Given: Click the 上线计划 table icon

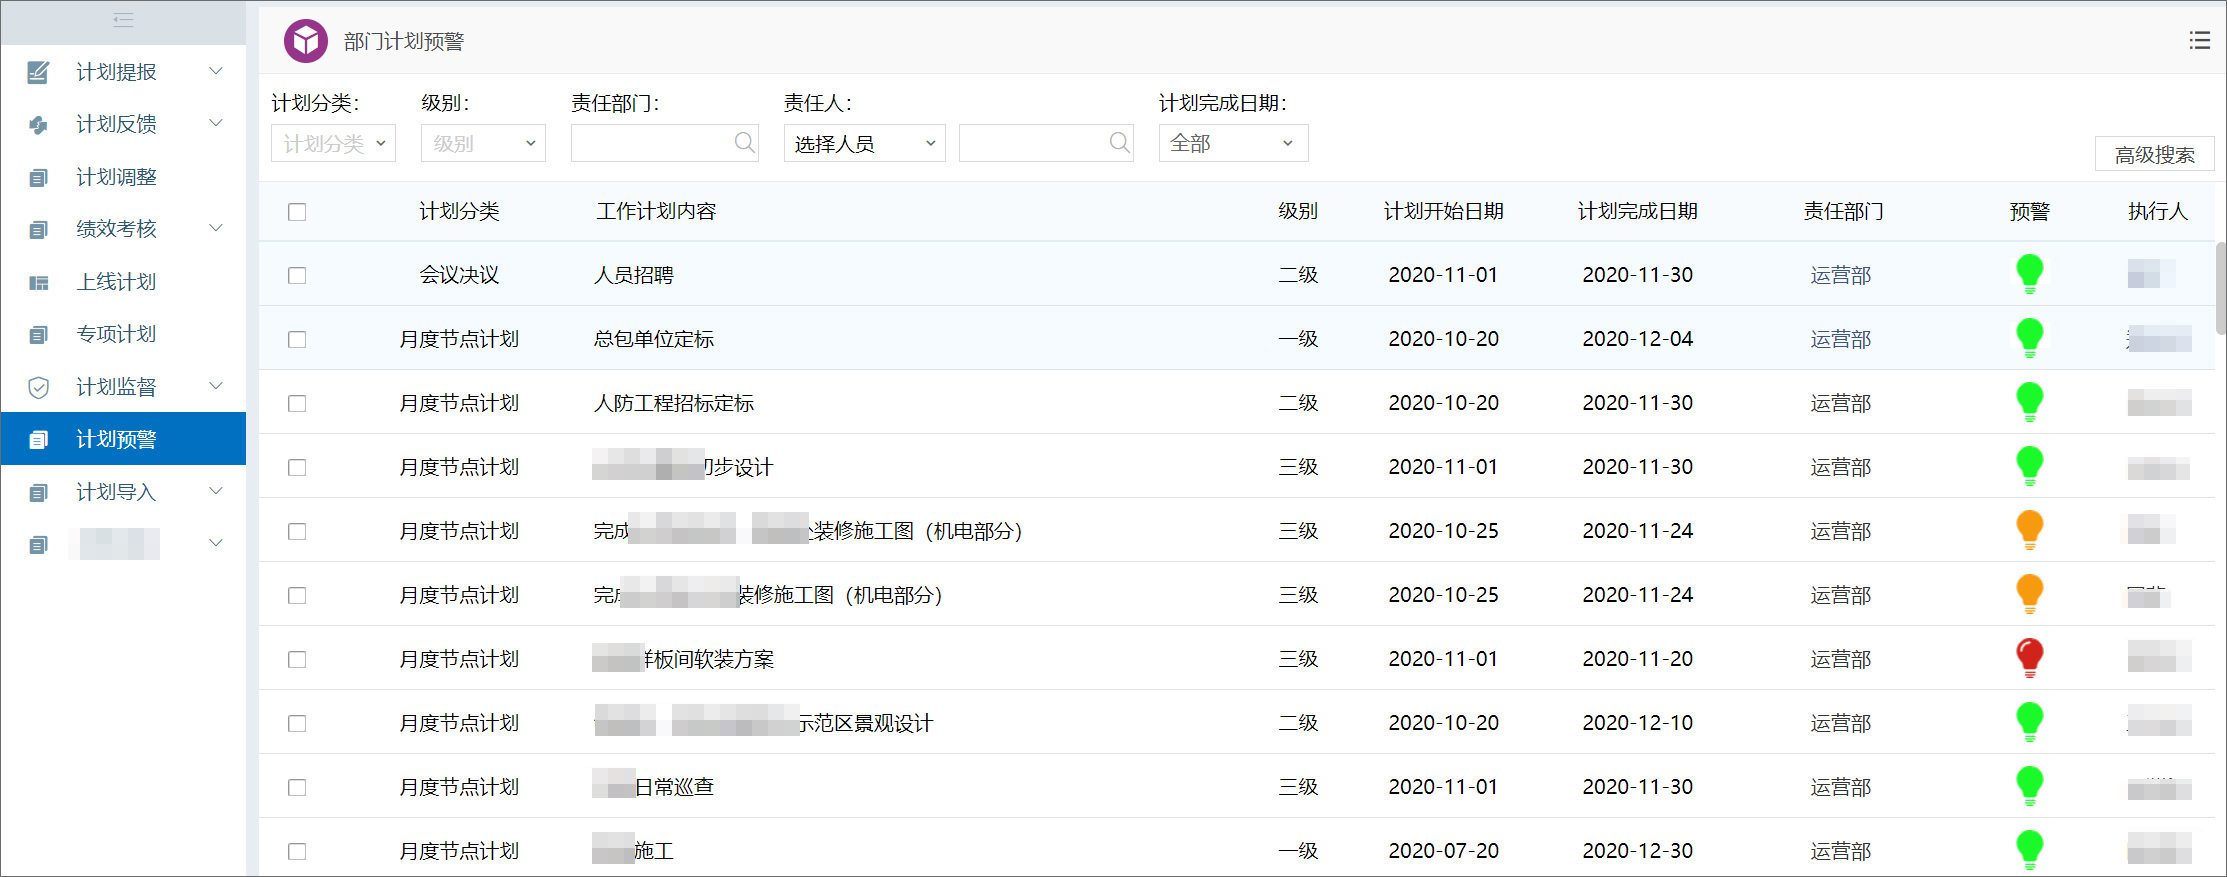Looking at the screenshot, I should click(x=38, y=283).
